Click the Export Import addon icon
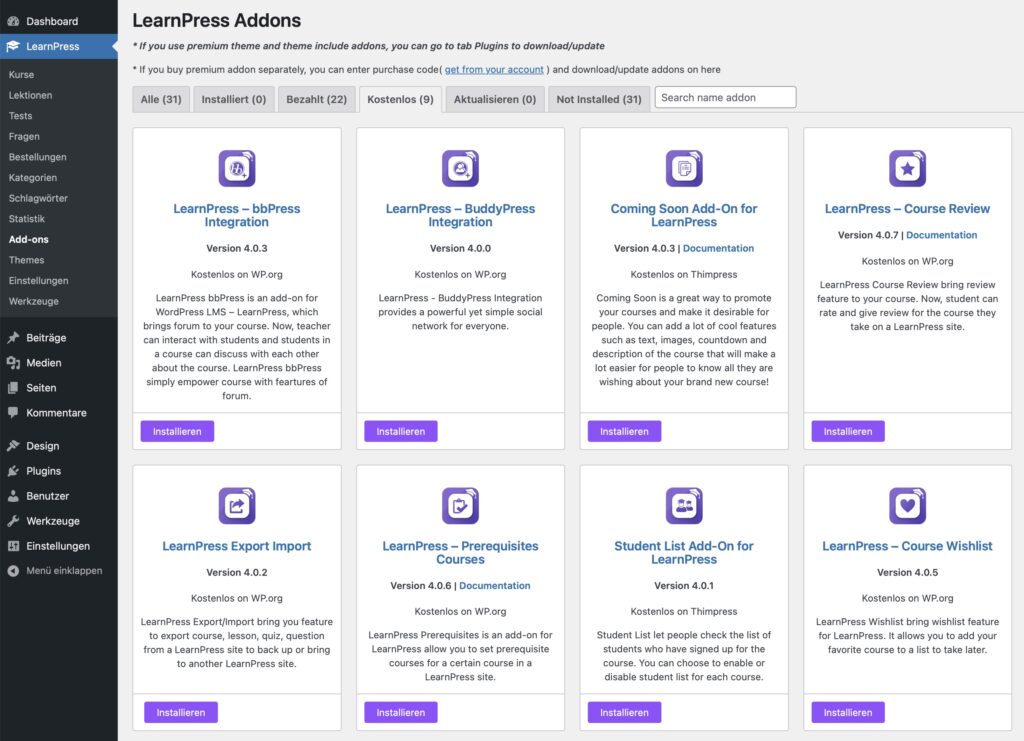 [x=237, y=505]
